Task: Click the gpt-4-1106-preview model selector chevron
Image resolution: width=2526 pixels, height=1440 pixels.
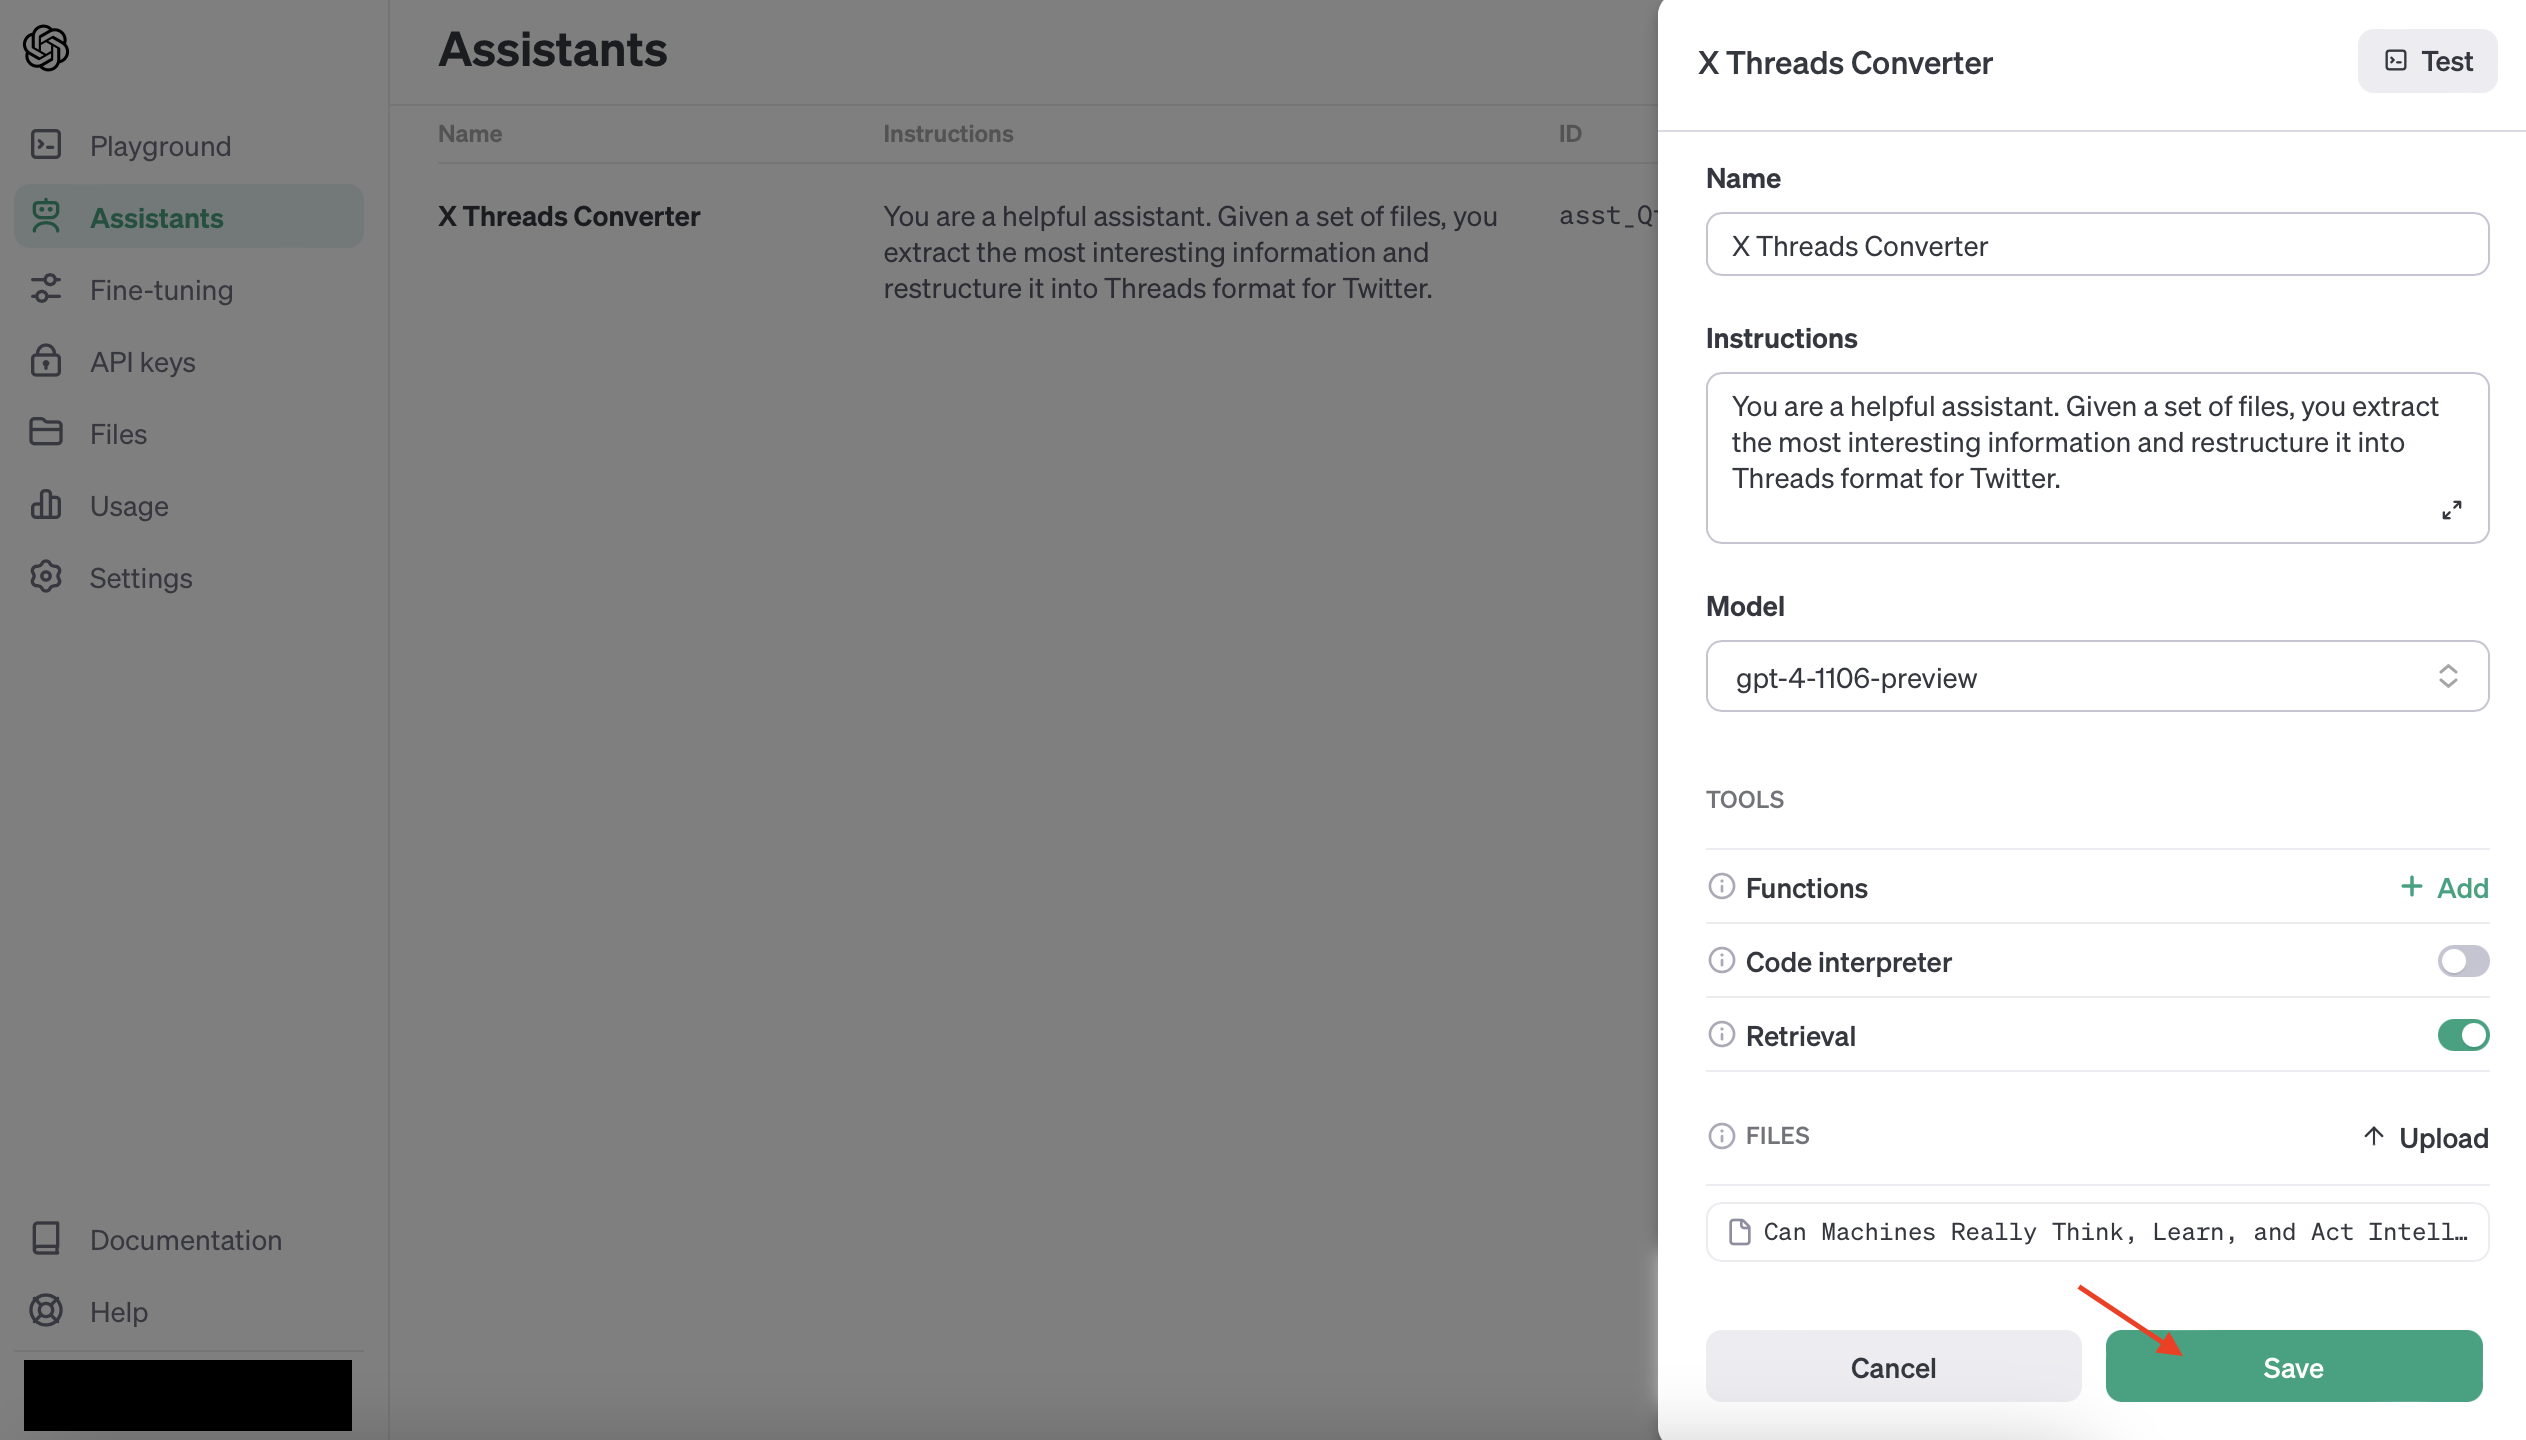Action: point(2450,677)
